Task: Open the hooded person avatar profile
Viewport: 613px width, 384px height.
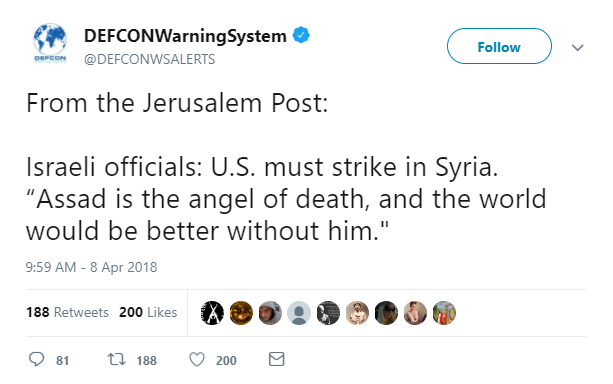Action: point(270,313)
